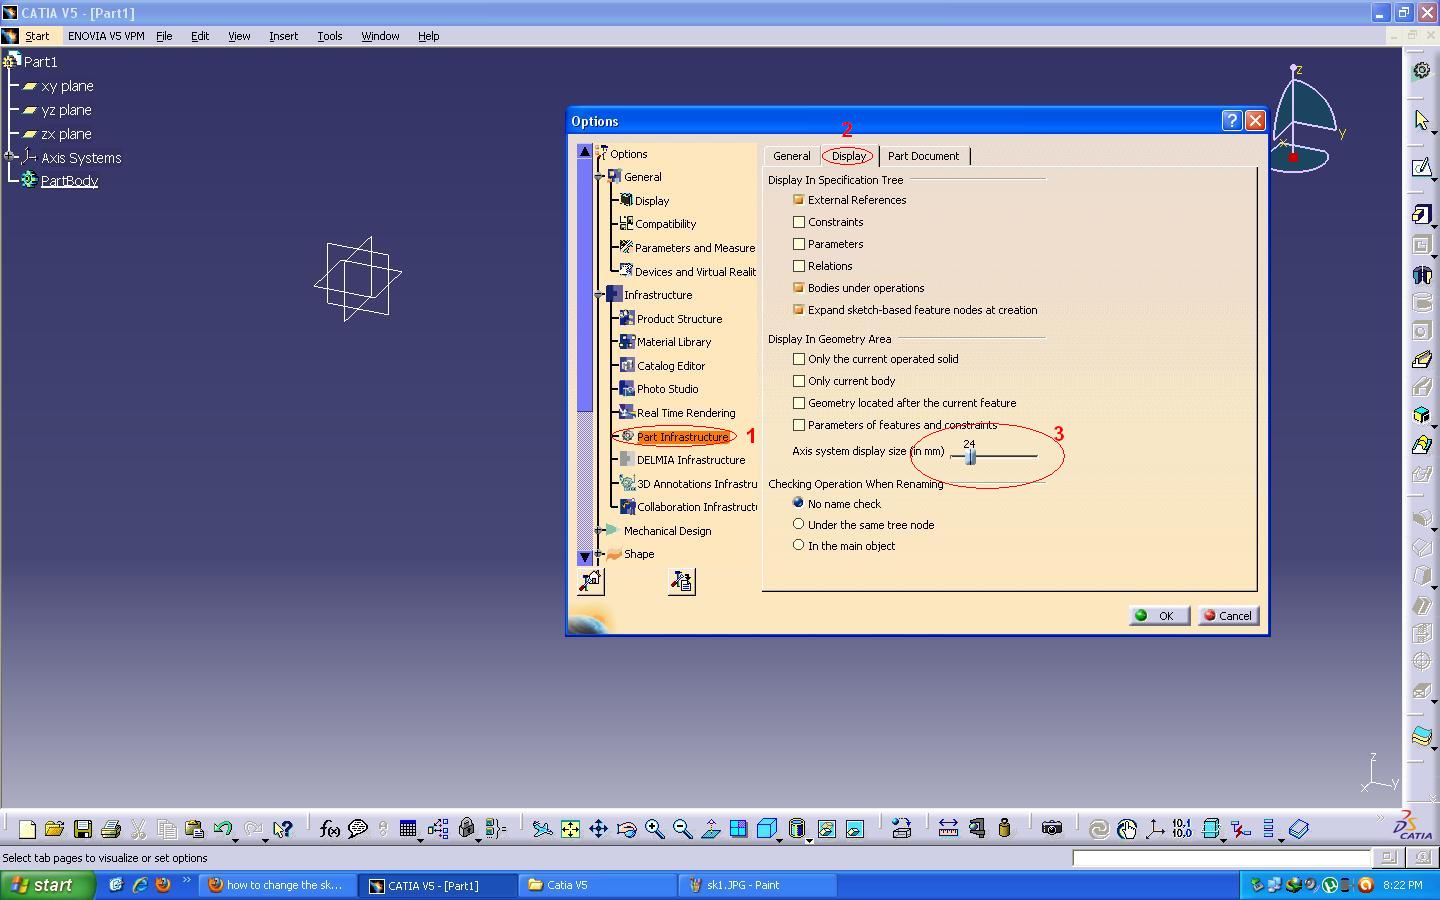Click the Multi-view quad window icon

(738, 828)
